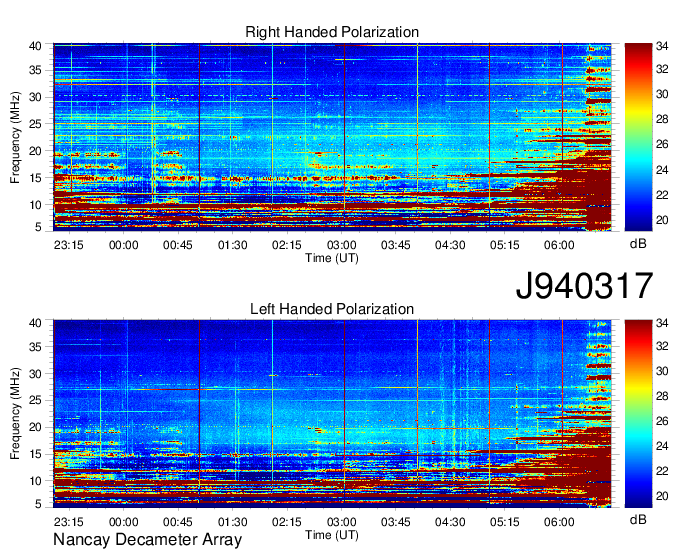Click '03:00' time tick on Left Handed plot
This screenshot has width=680, height=552.
pos(341,522)
